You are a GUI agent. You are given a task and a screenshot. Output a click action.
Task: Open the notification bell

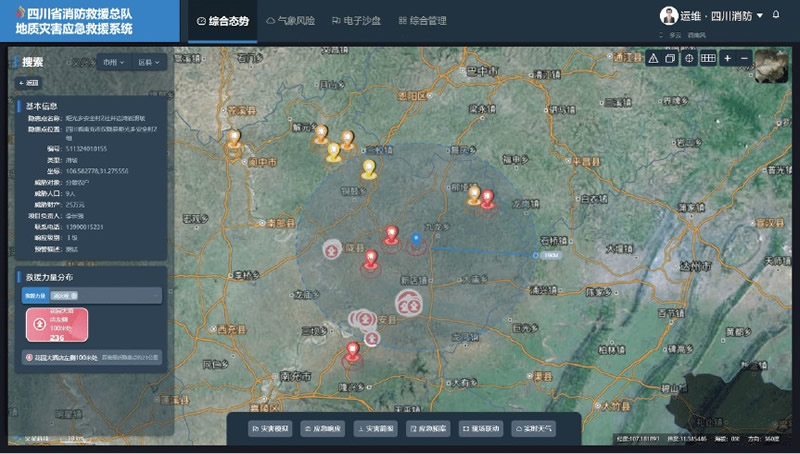click(x=776, y=15)
